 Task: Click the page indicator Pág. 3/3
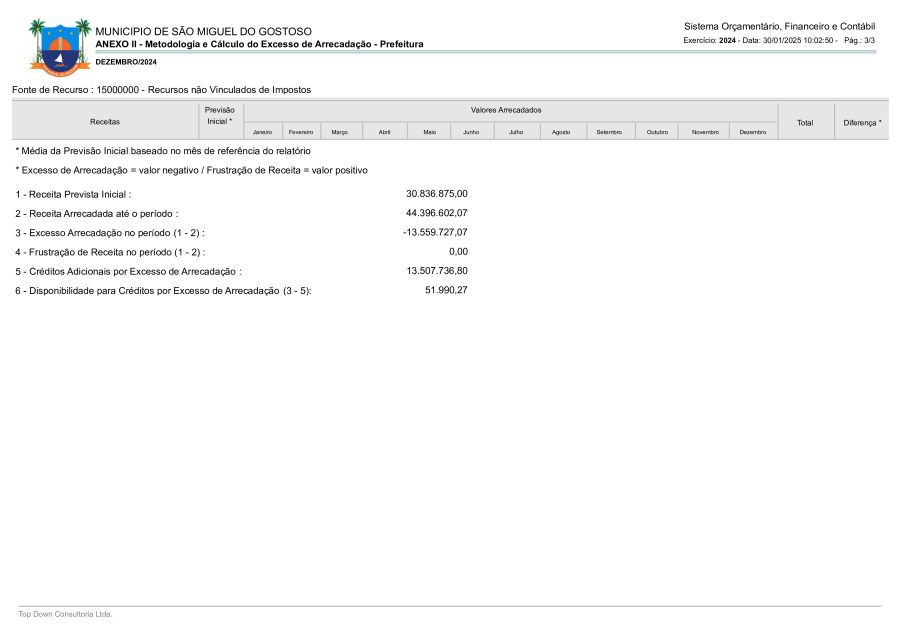click(x=860, y=40)
